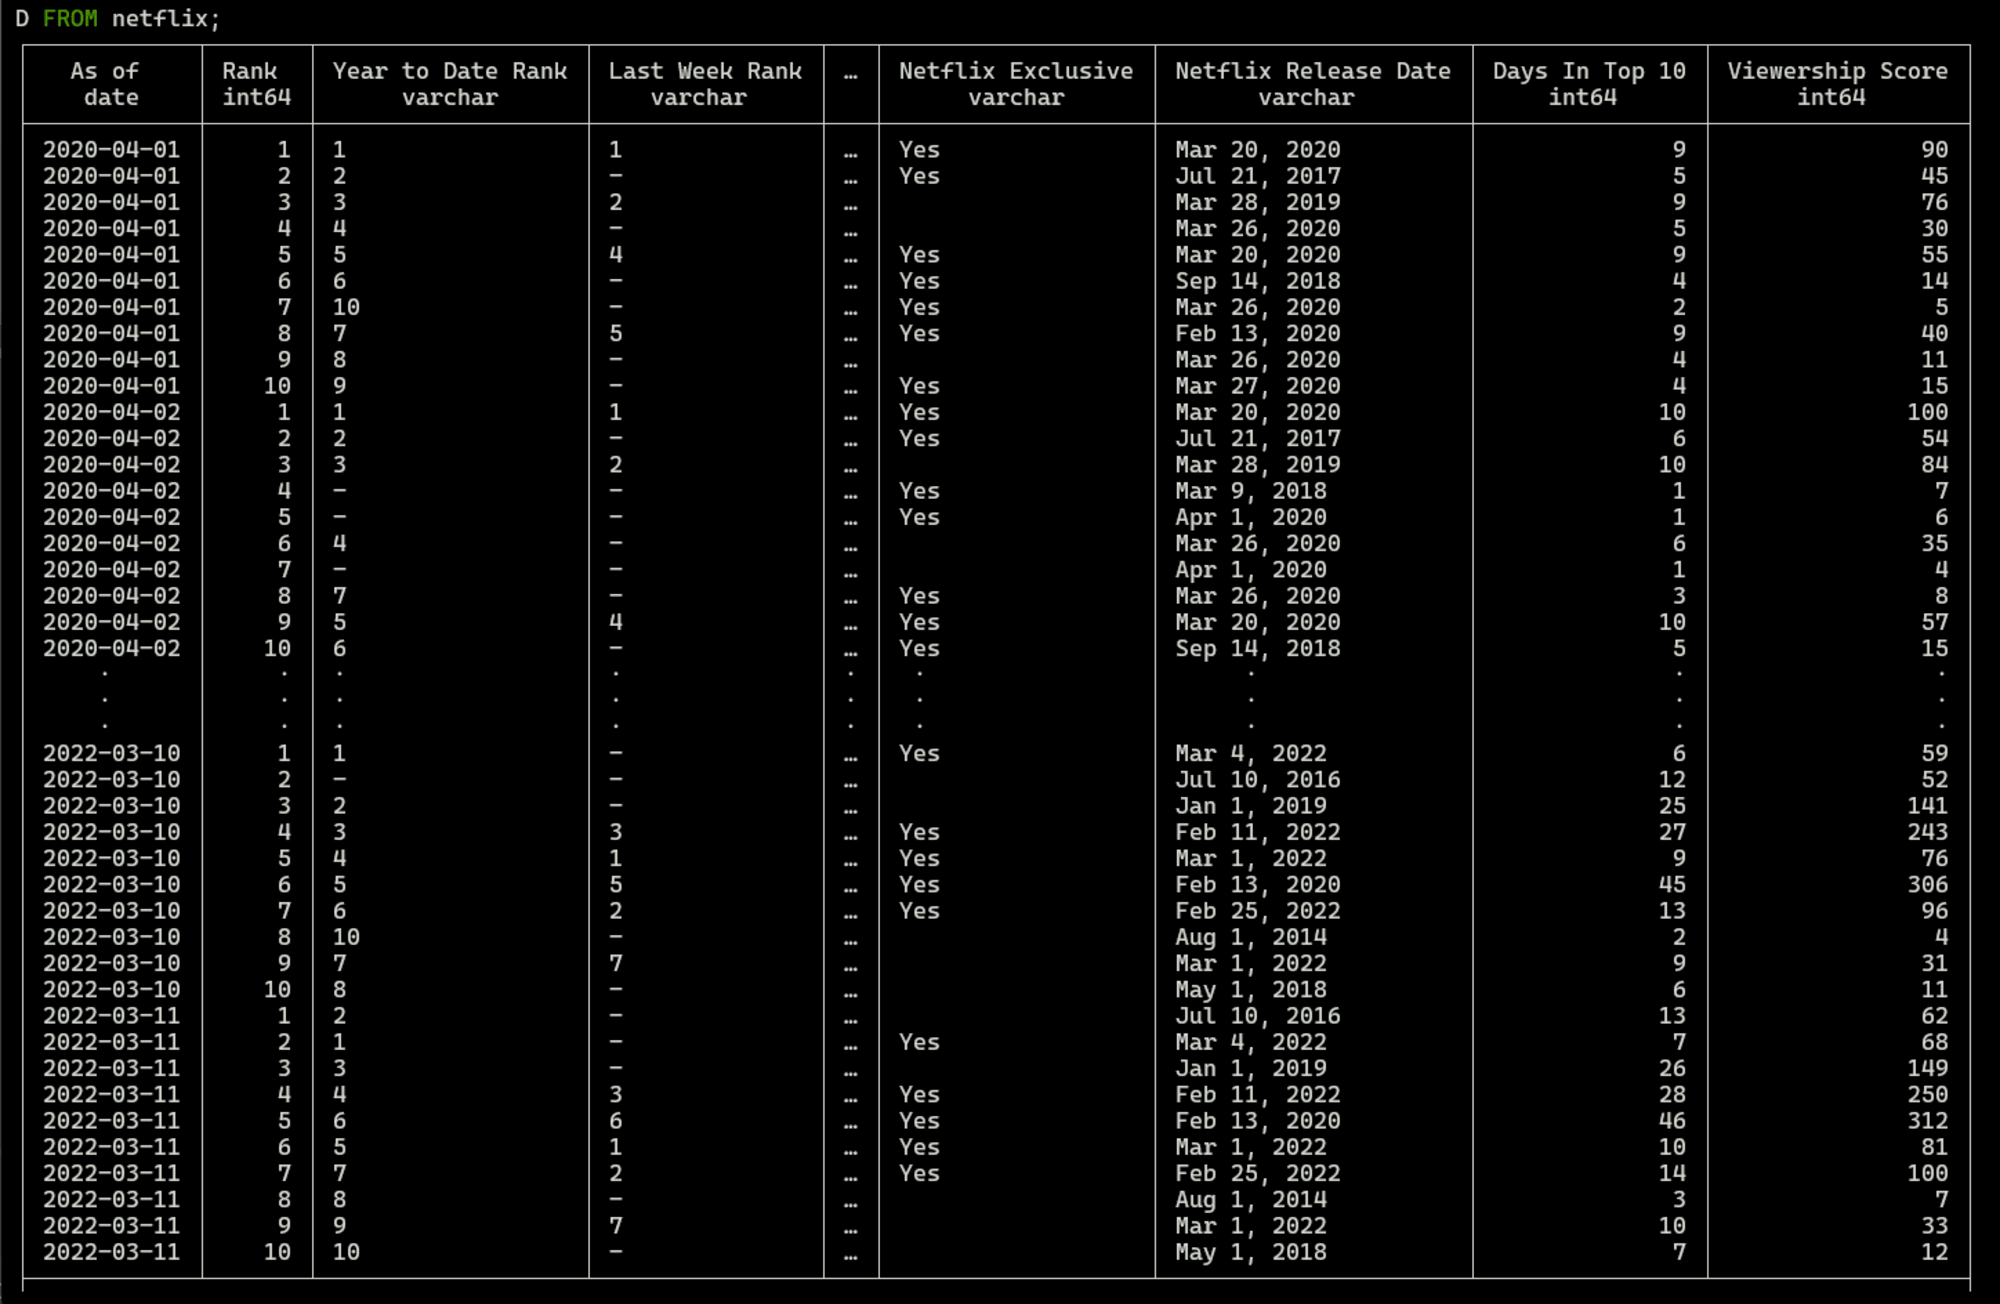Click Viewership Score value 90
Screen dimensions: 2000x1304
tap(1934, 150)
